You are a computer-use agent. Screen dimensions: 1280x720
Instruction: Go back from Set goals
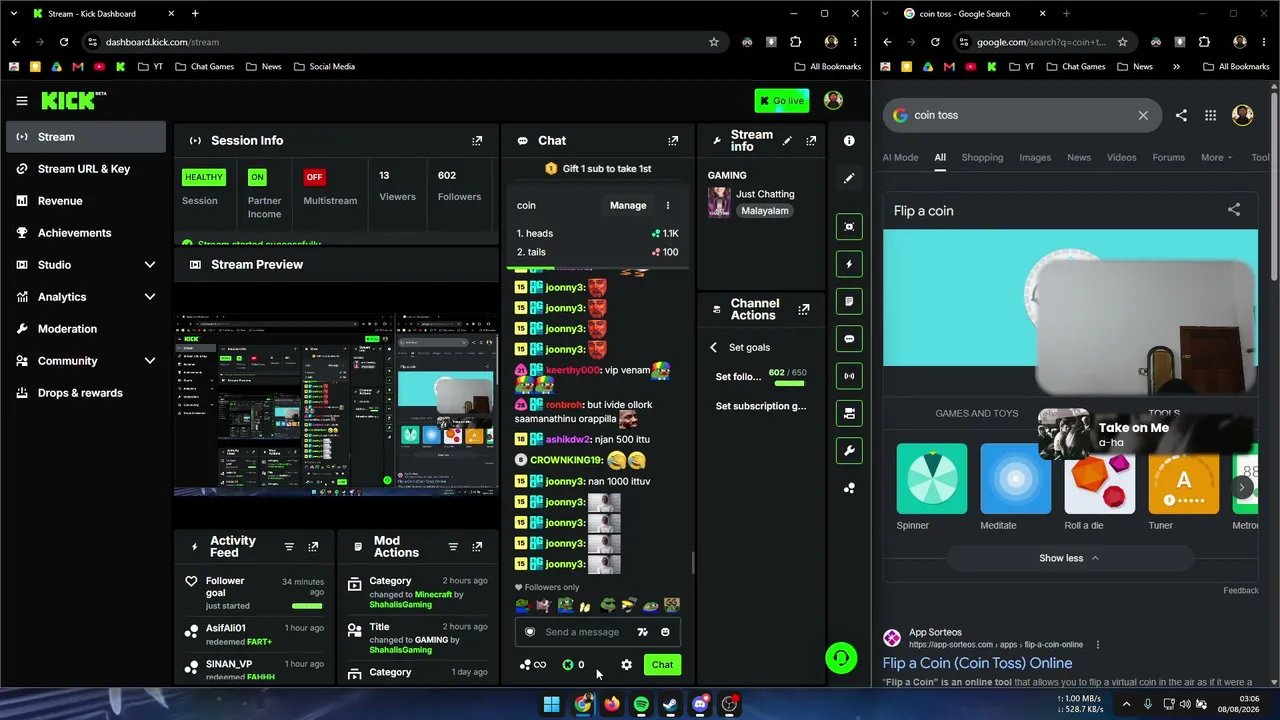coord(713,347)
